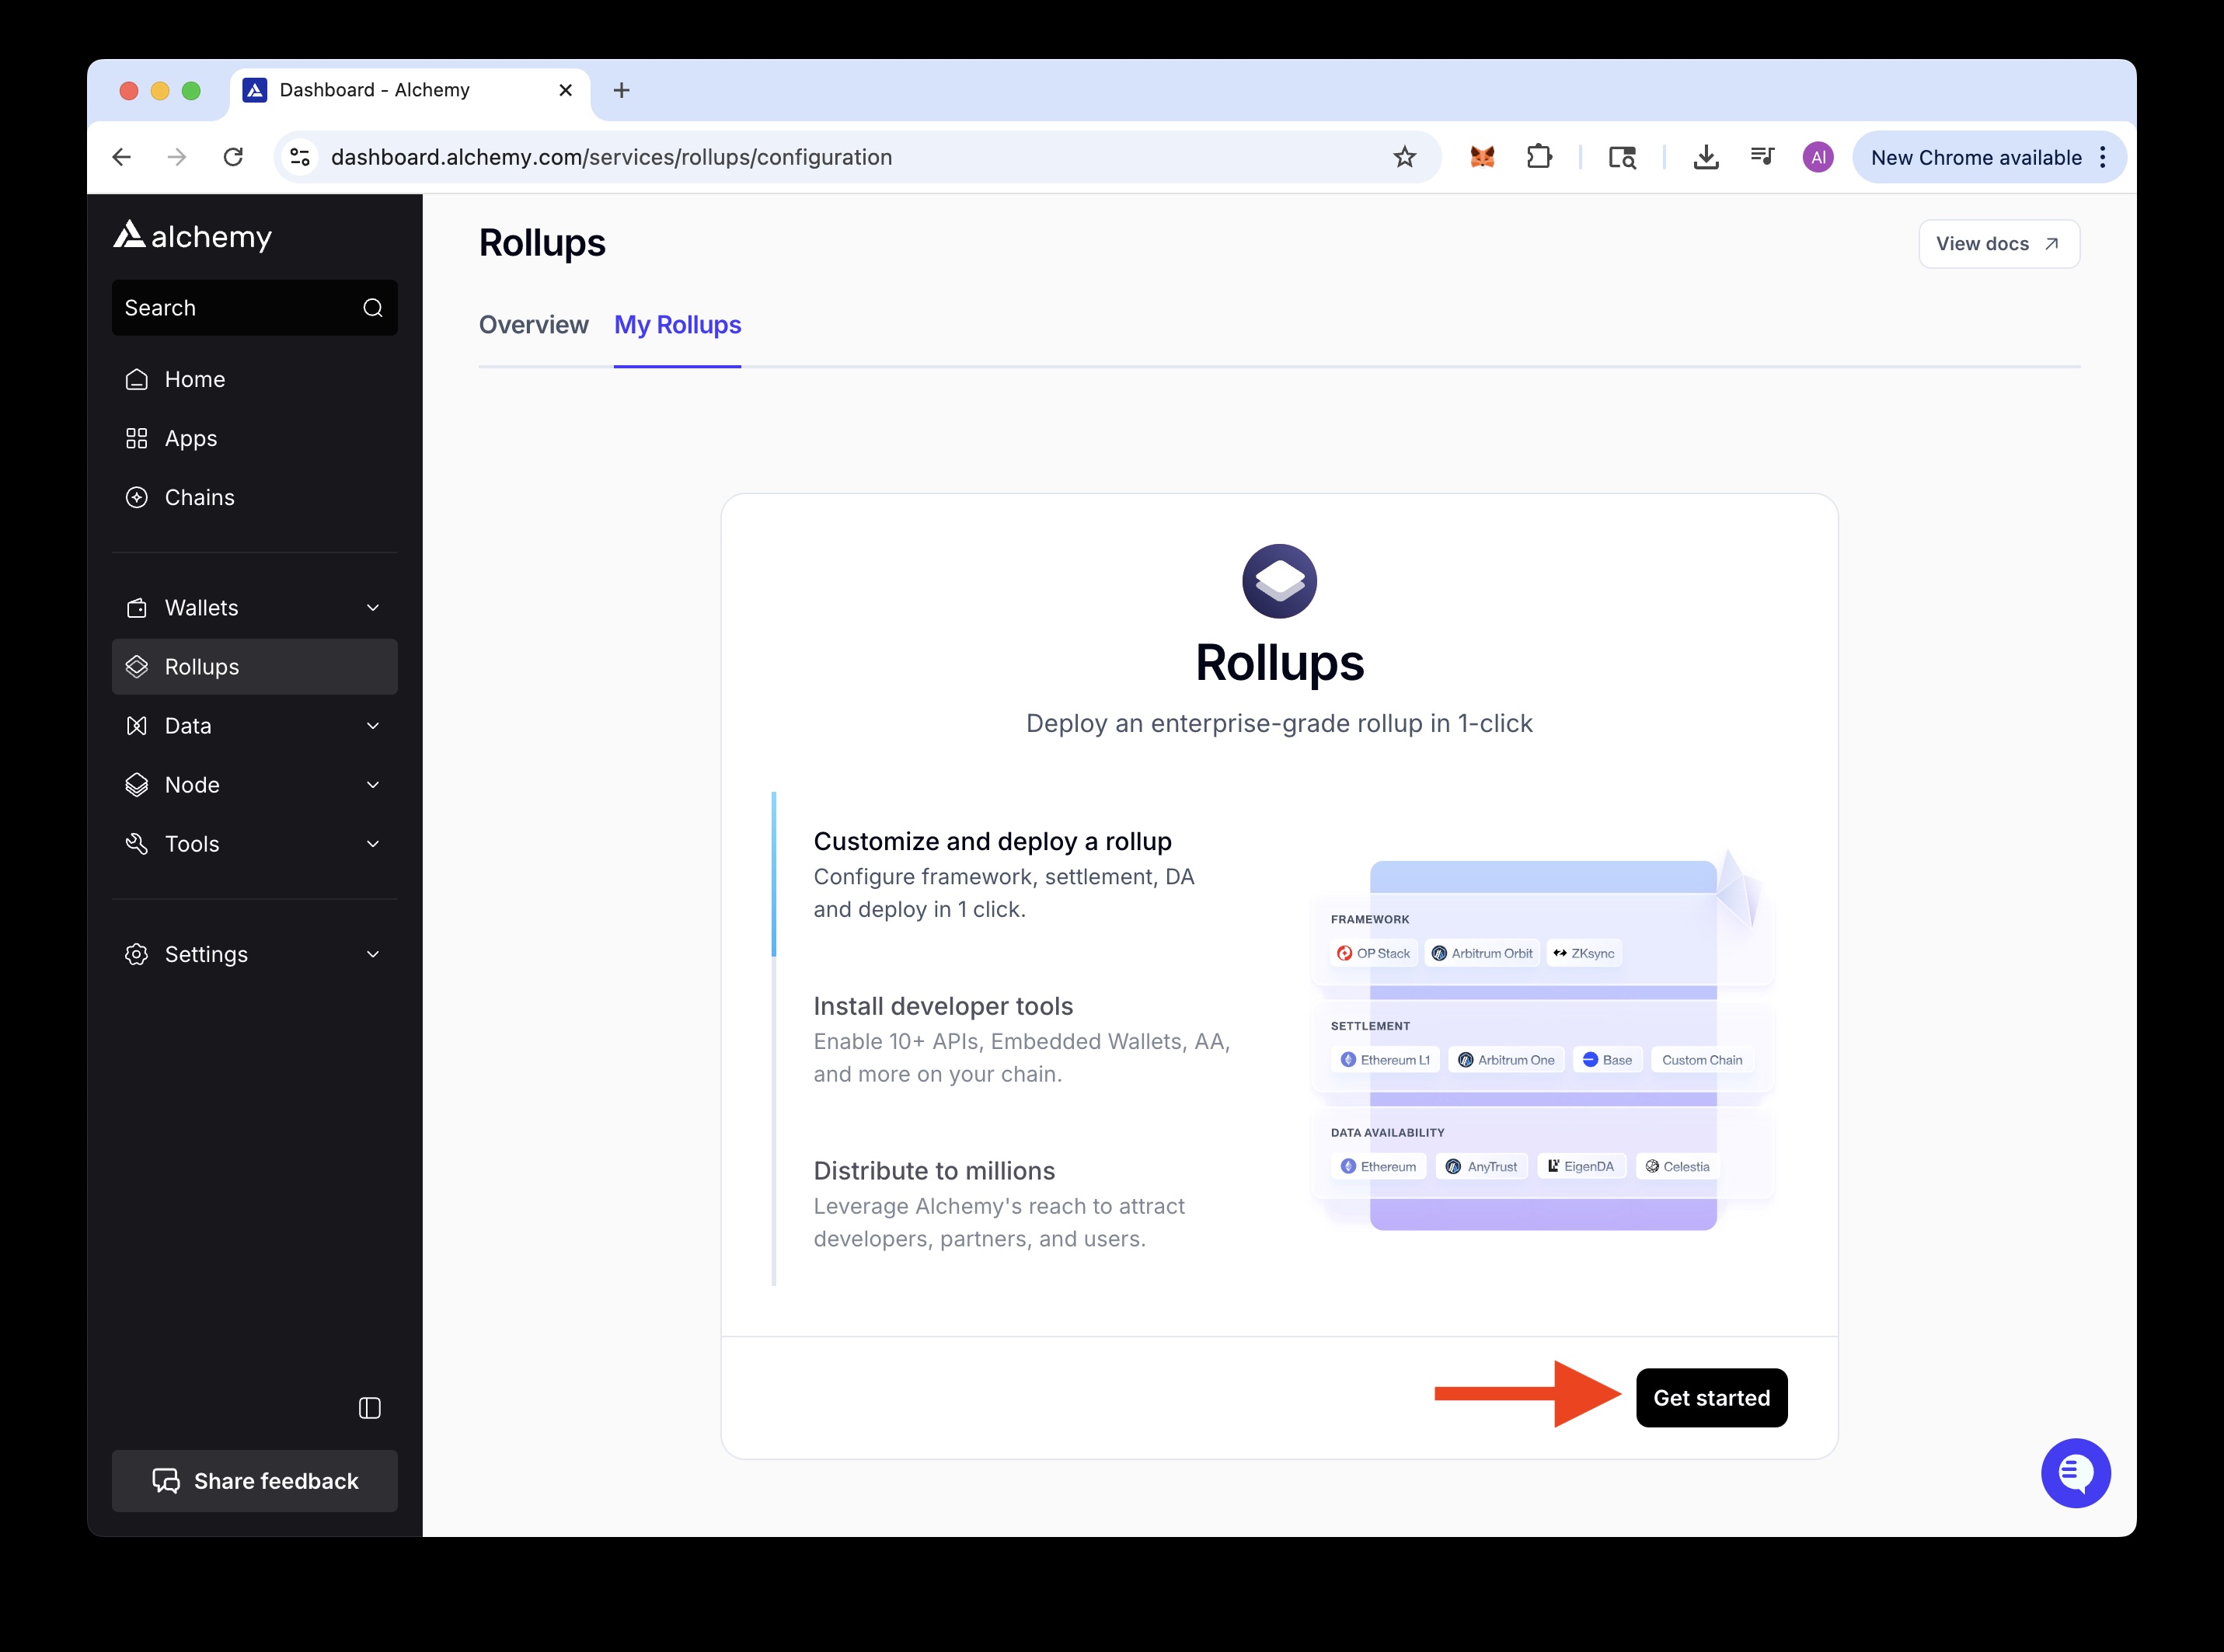
Task: Click the address bar URL
Action: (x=612, y=157)
